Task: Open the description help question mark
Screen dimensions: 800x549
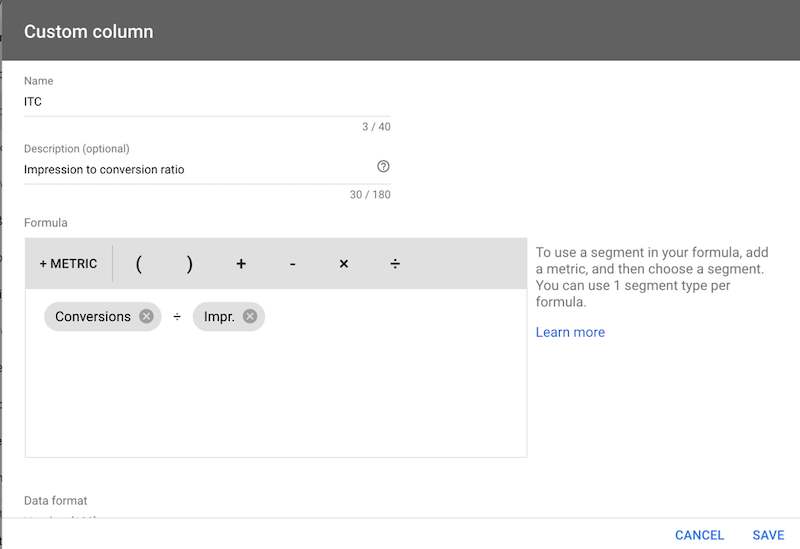Action: point(383,166)
